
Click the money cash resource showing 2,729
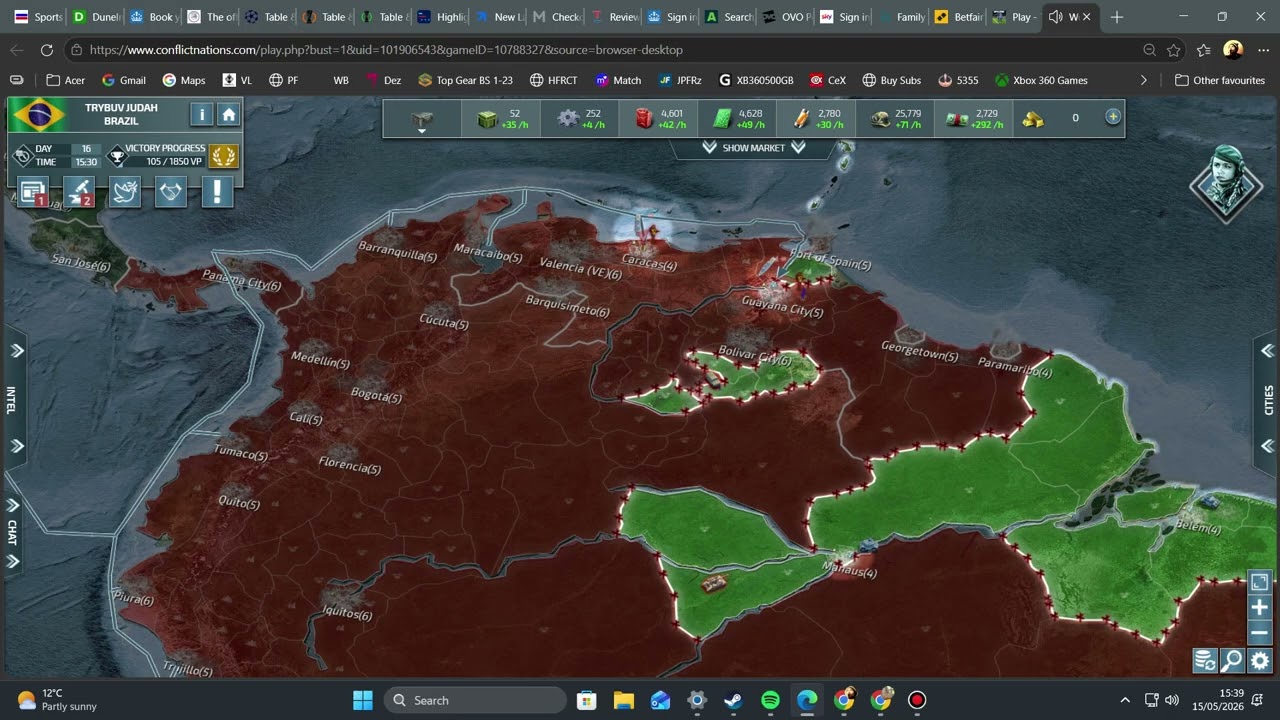(975, 118)
